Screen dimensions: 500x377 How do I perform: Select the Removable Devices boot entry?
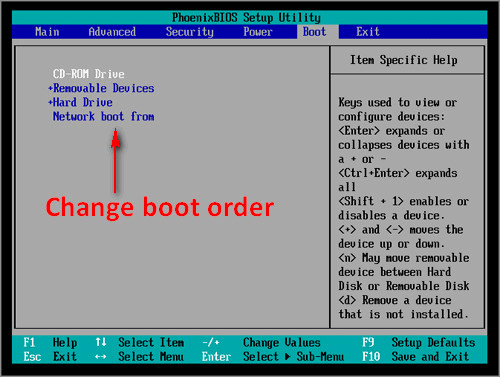(x=104, y=88)
